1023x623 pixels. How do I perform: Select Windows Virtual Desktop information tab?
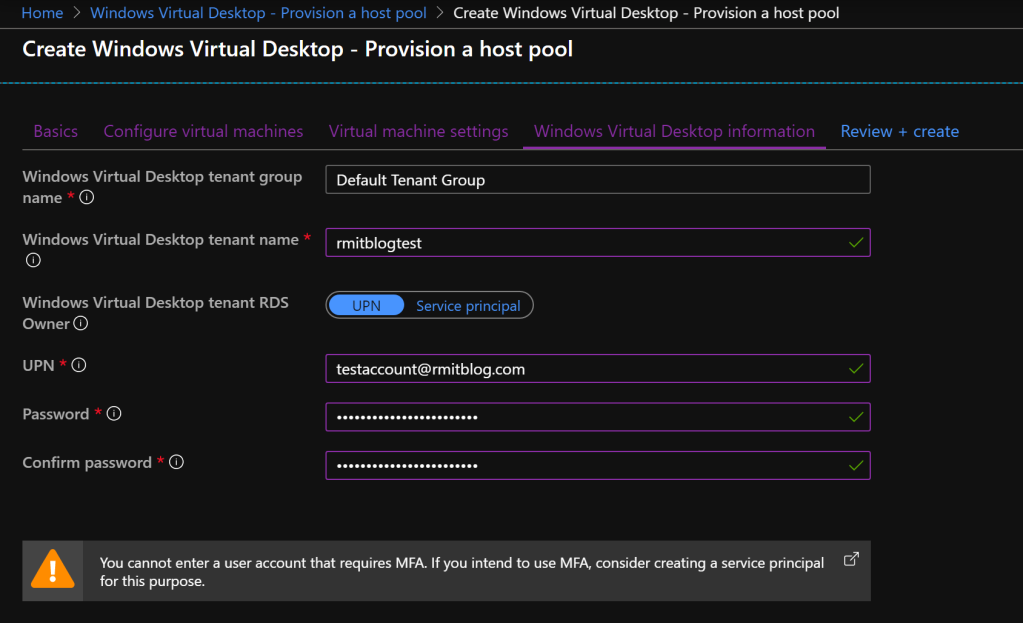(x=674, y=131)
